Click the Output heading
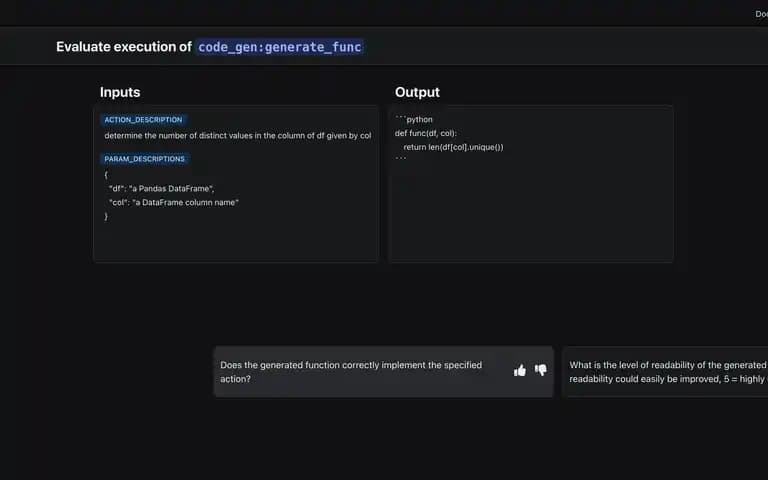The width and height of the screenshot is (768, 480). pyautogui.click(x=417, y=92)
